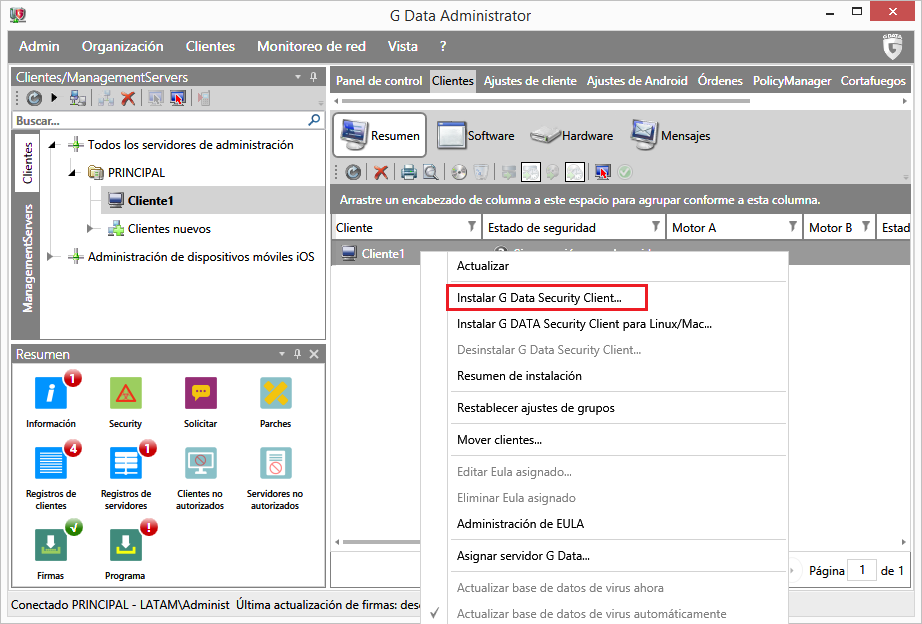Image resolution: width=922 pixels, height=624 pixels.
Task: Switch to vertical ManagementServers side tab
Action: (x=27, y=258)
